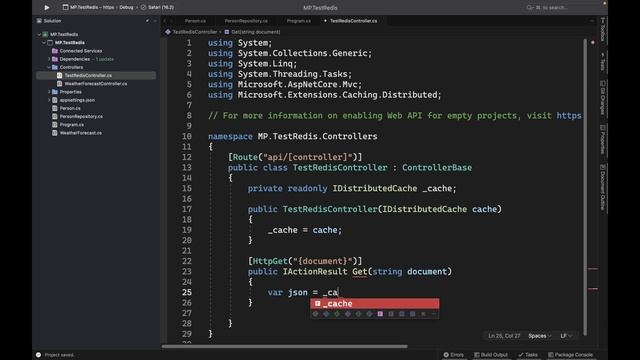
Task: Run the project with the Play button
Action: click(47, 7)
